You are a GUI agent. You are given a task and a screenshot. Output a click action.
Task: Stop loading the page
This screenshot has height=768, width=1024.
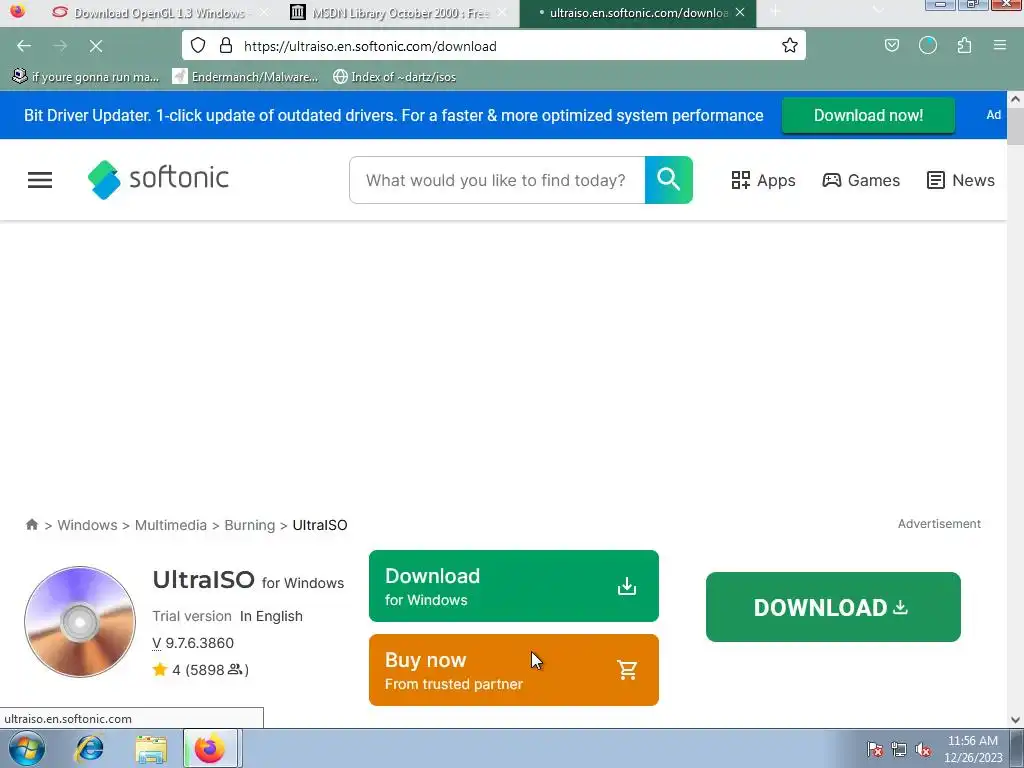(x=95, y=46)
